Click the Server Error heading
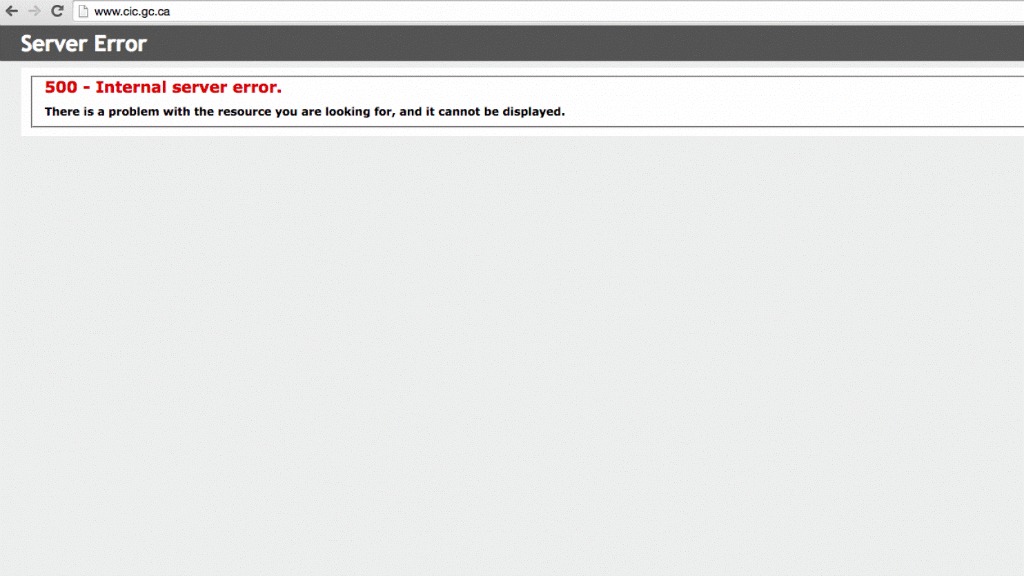The image size is (1024, 576). click(x=84, y=44)
